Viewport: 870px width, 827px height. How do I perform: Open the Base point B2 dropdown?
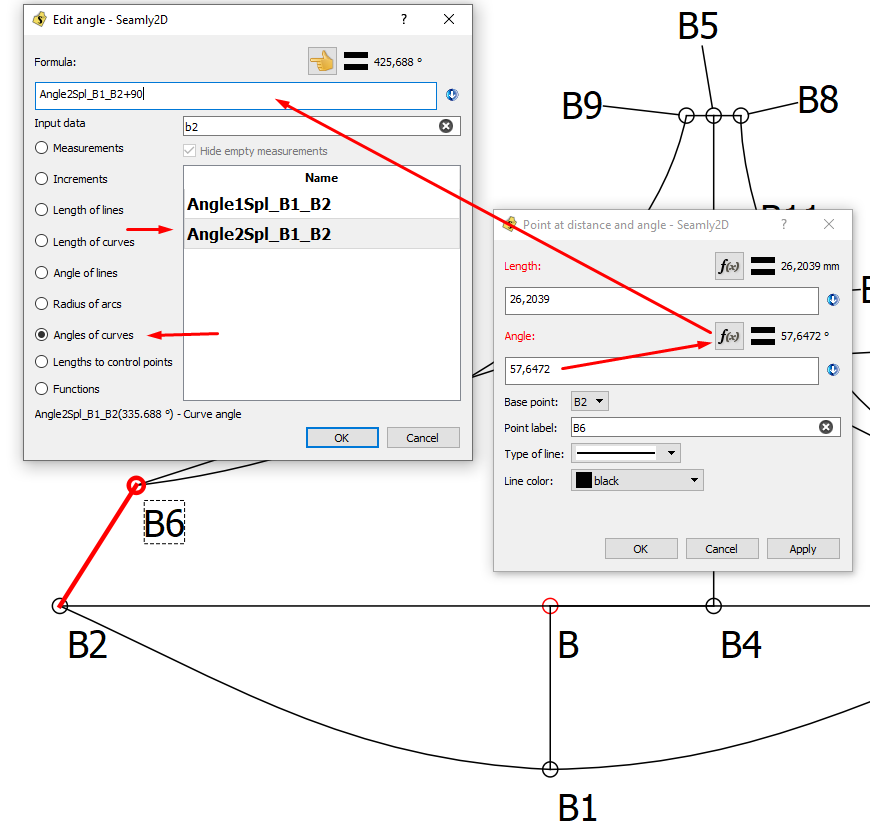point(589,401)
